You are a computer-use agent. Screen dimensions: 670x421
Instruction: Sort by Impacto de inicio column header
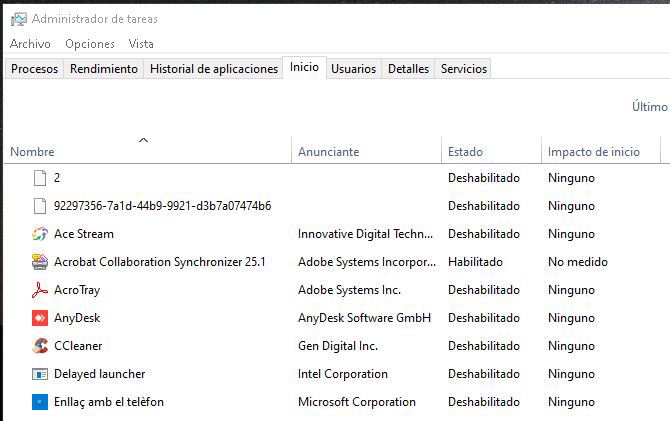[x=601, y=151]
